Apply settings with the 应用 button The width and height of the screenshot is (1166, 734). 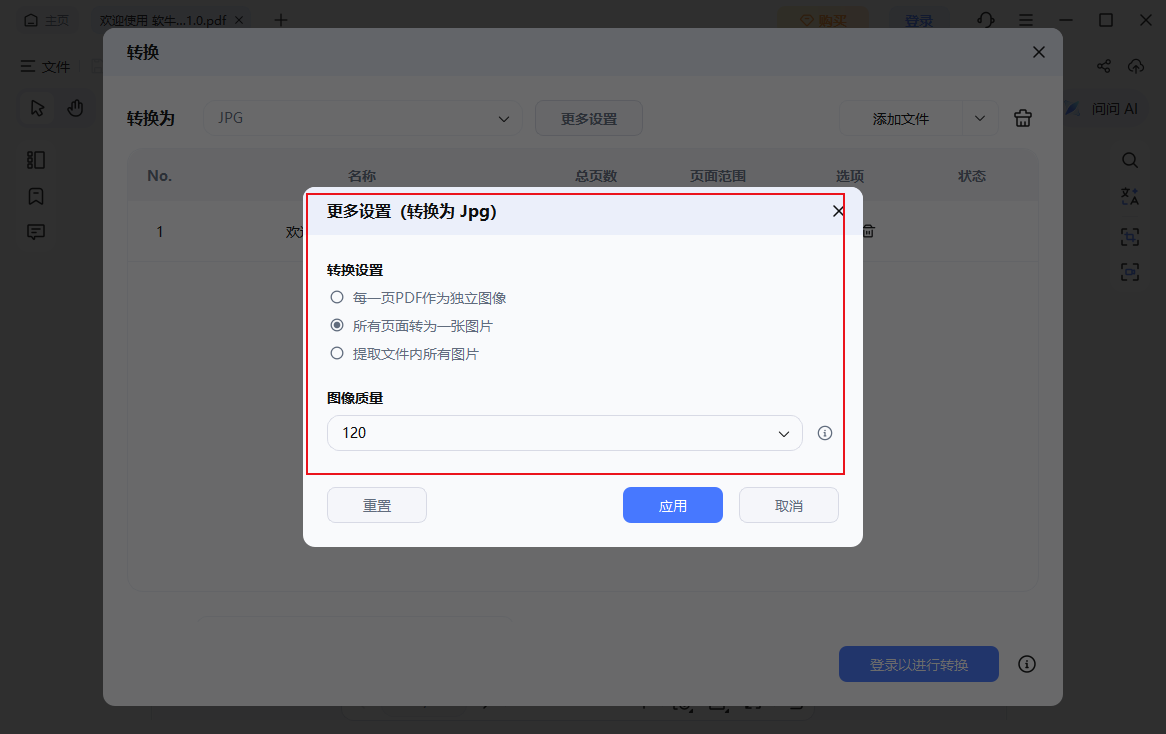click(x=672, y=505)
